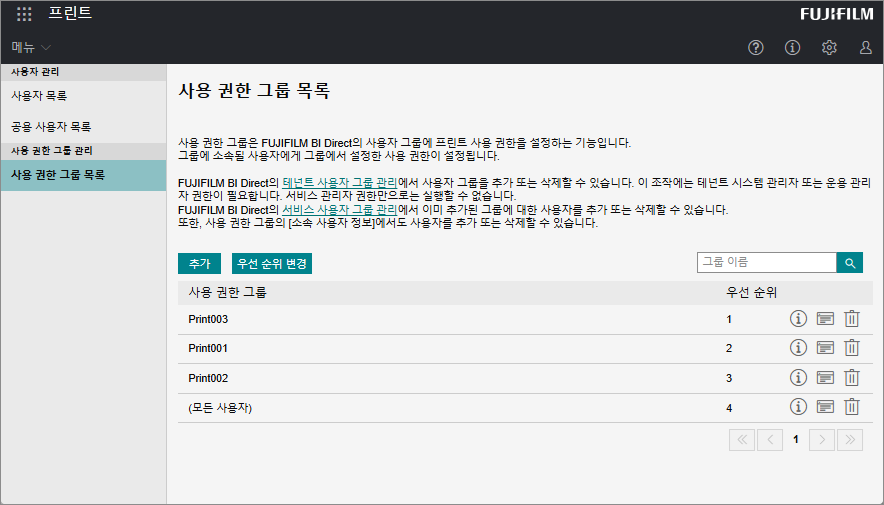Expand the 메뉴 dropdown
The image size is (884, 505).
coord(32,47)
